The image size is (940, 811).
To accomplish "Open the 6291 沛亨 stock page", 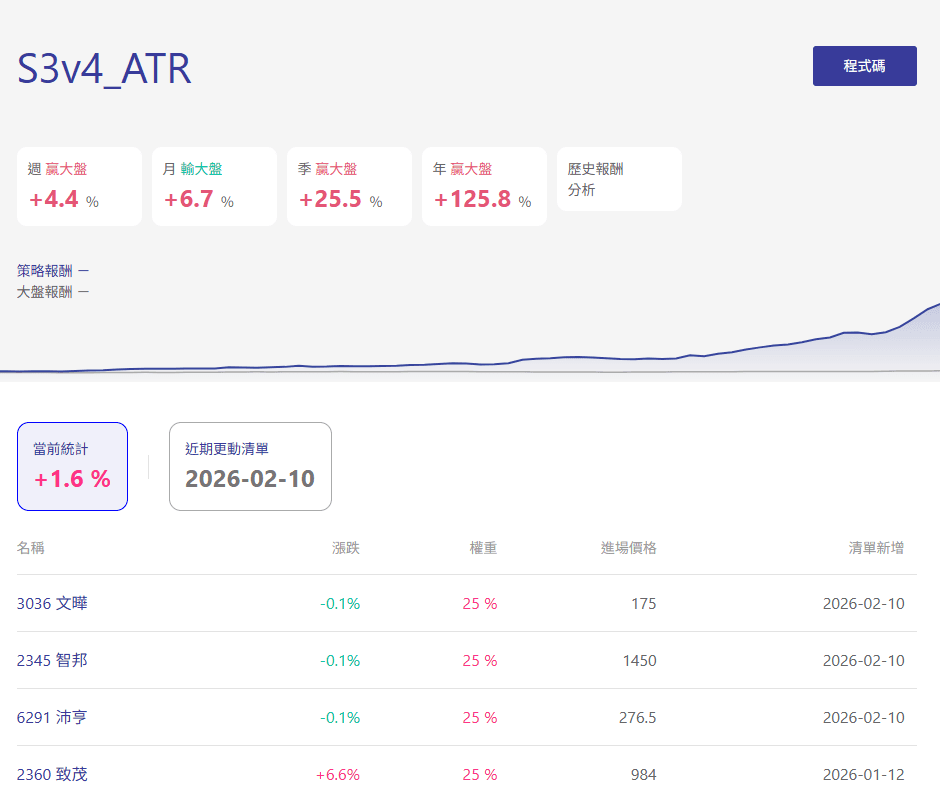I will tap(52, 718).
